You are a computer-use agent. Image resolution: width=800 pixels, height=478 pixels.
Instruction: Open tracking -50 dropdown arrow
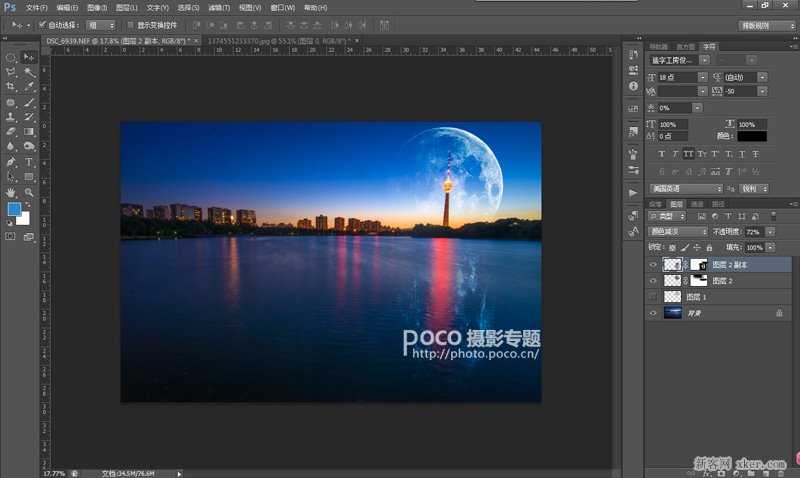[x=762, y=91]
